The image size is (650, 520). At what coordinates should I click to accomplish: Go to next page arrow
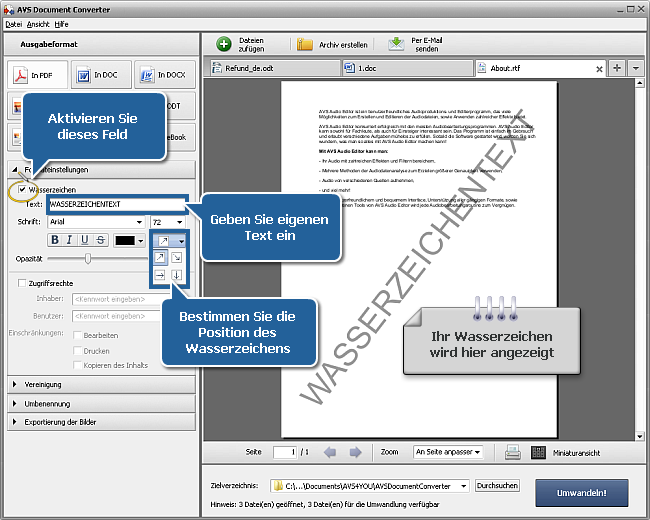click(355, 452)
